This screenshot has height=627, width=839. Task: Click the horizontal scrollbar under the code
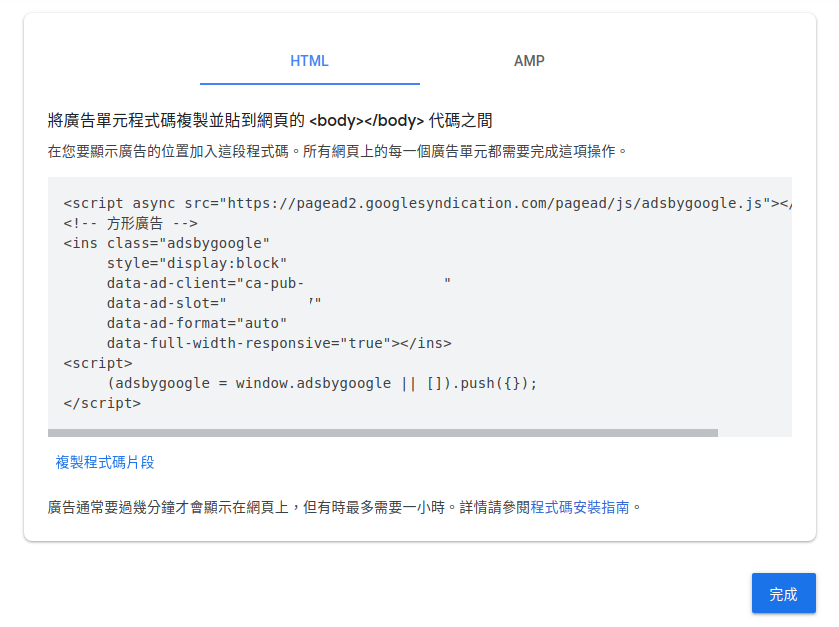[383, 433]
